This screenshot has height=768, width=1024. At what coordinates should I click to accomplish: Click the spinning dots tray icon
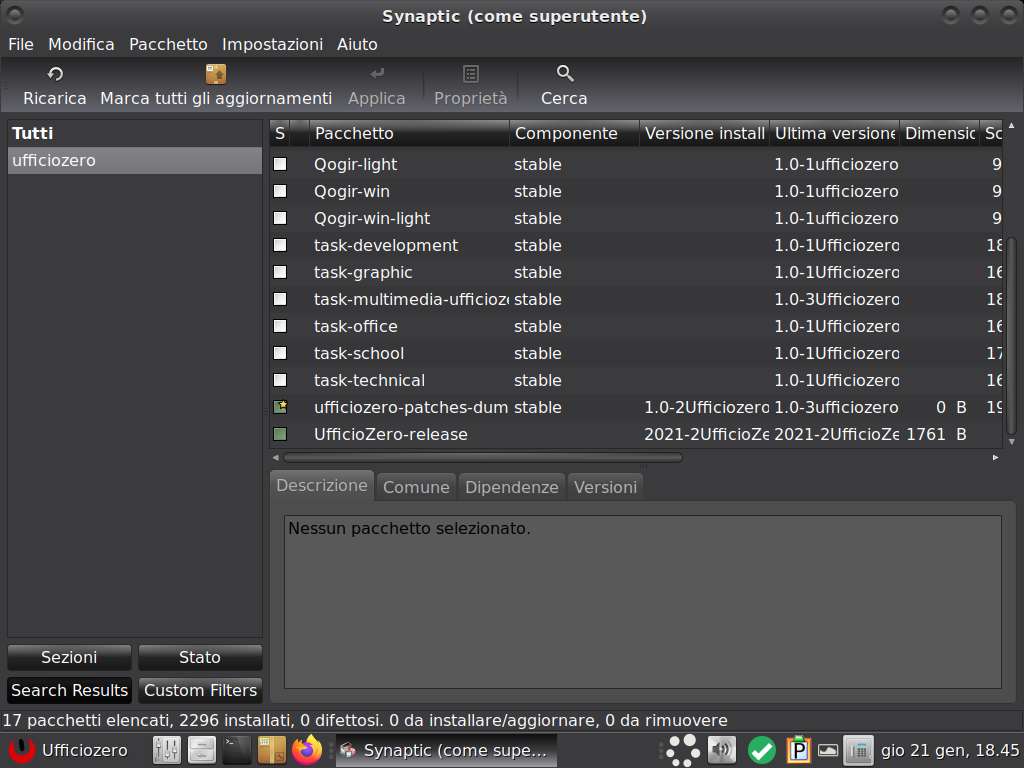pos(683,750)
